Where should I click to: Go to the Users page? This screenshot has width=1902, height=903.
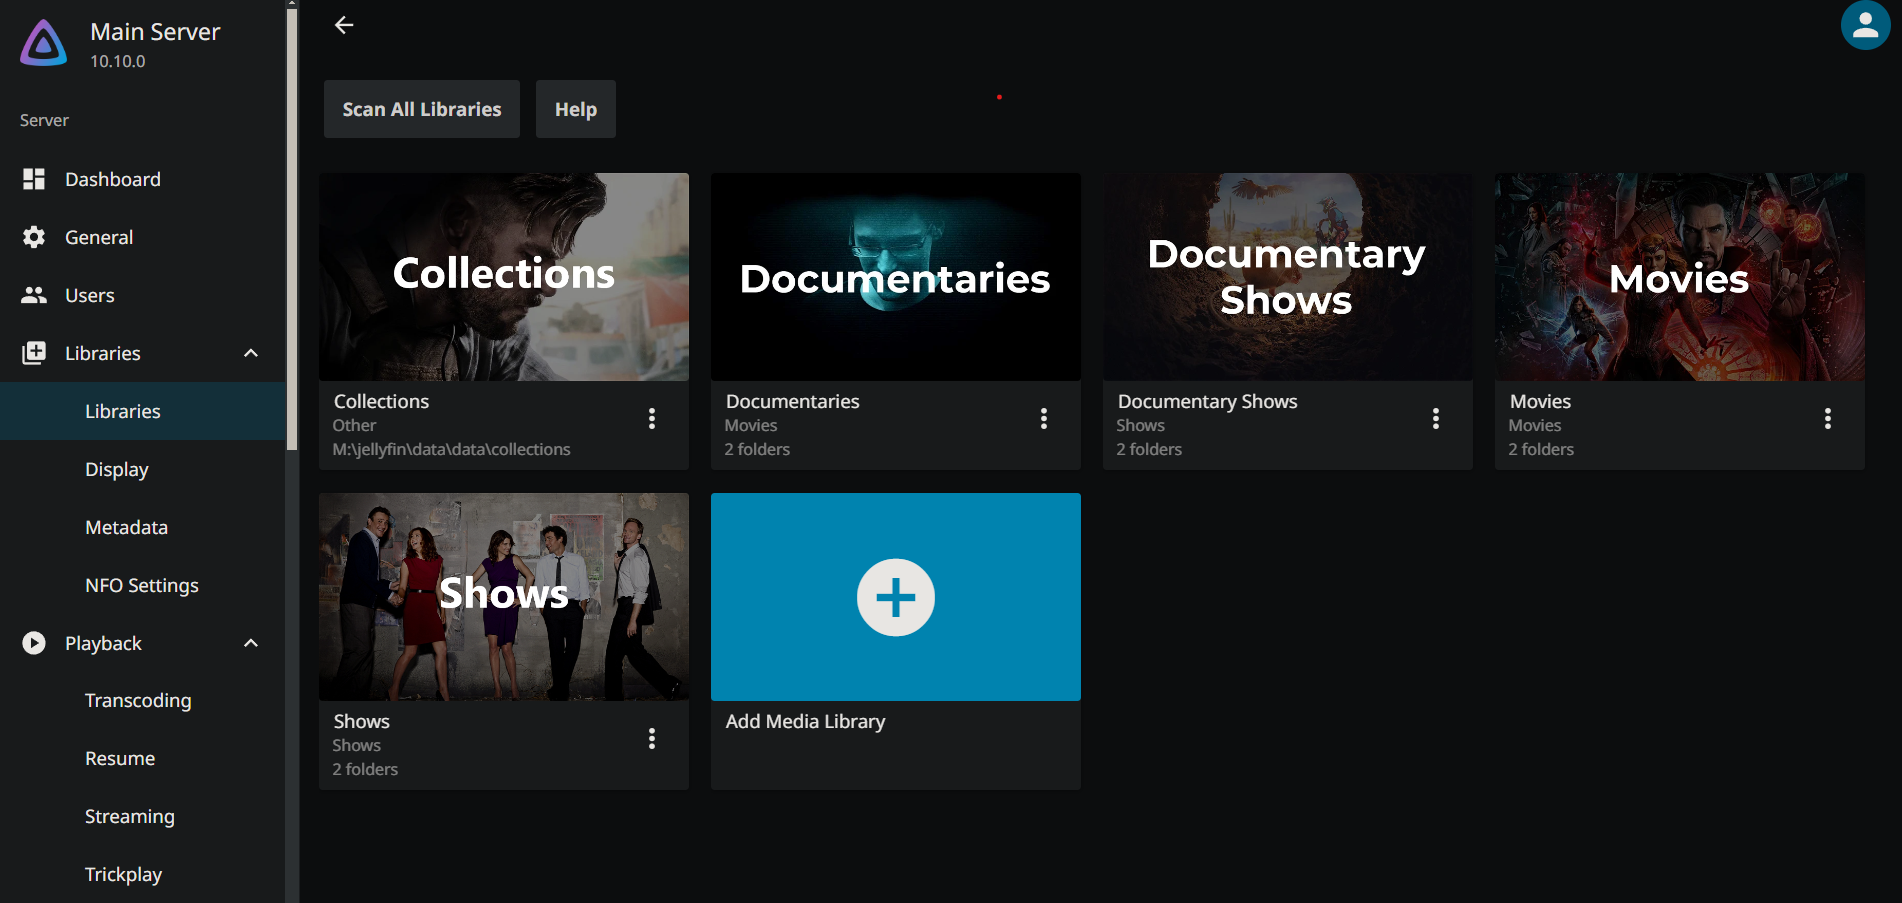click(x=89, y=295)
